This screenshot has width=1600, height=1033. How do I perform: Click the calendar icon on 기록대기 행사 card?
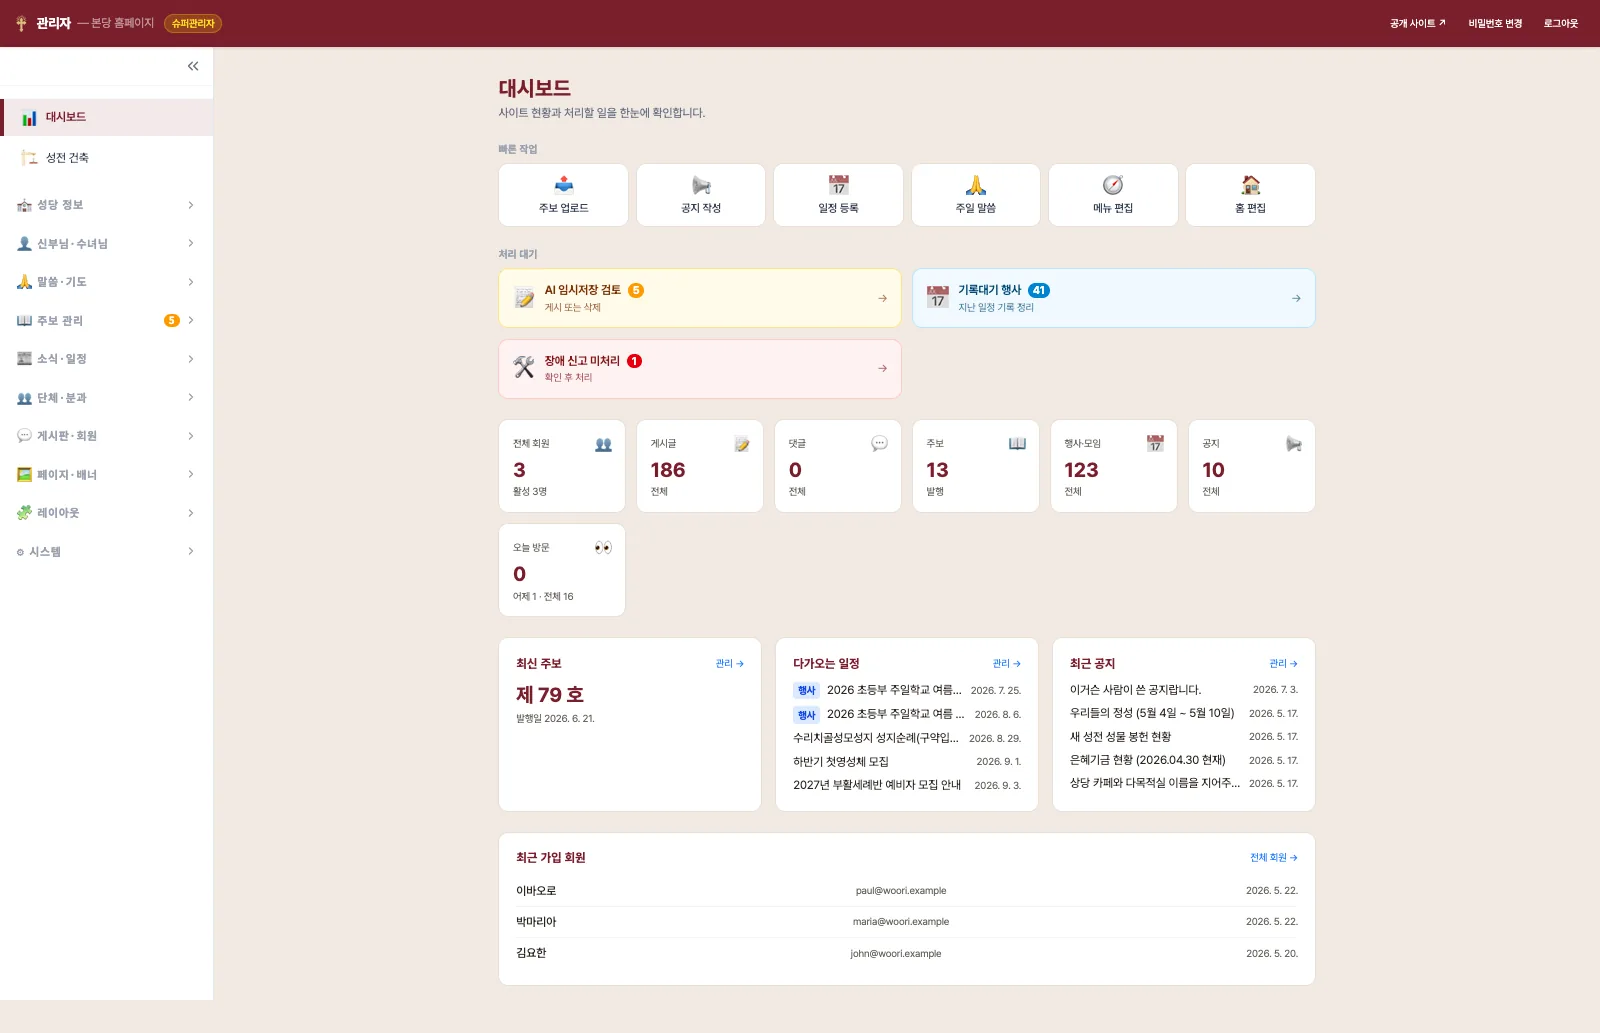coord(938,297)
